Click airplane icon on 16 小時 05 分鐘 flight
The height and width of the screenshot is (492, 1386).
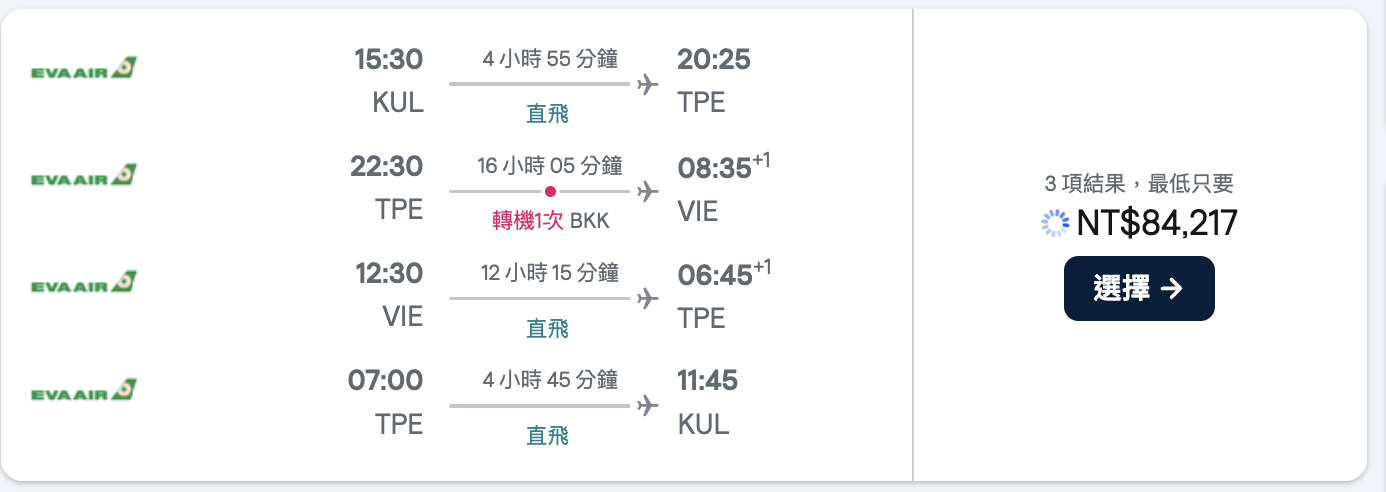[x=648, y=191]
